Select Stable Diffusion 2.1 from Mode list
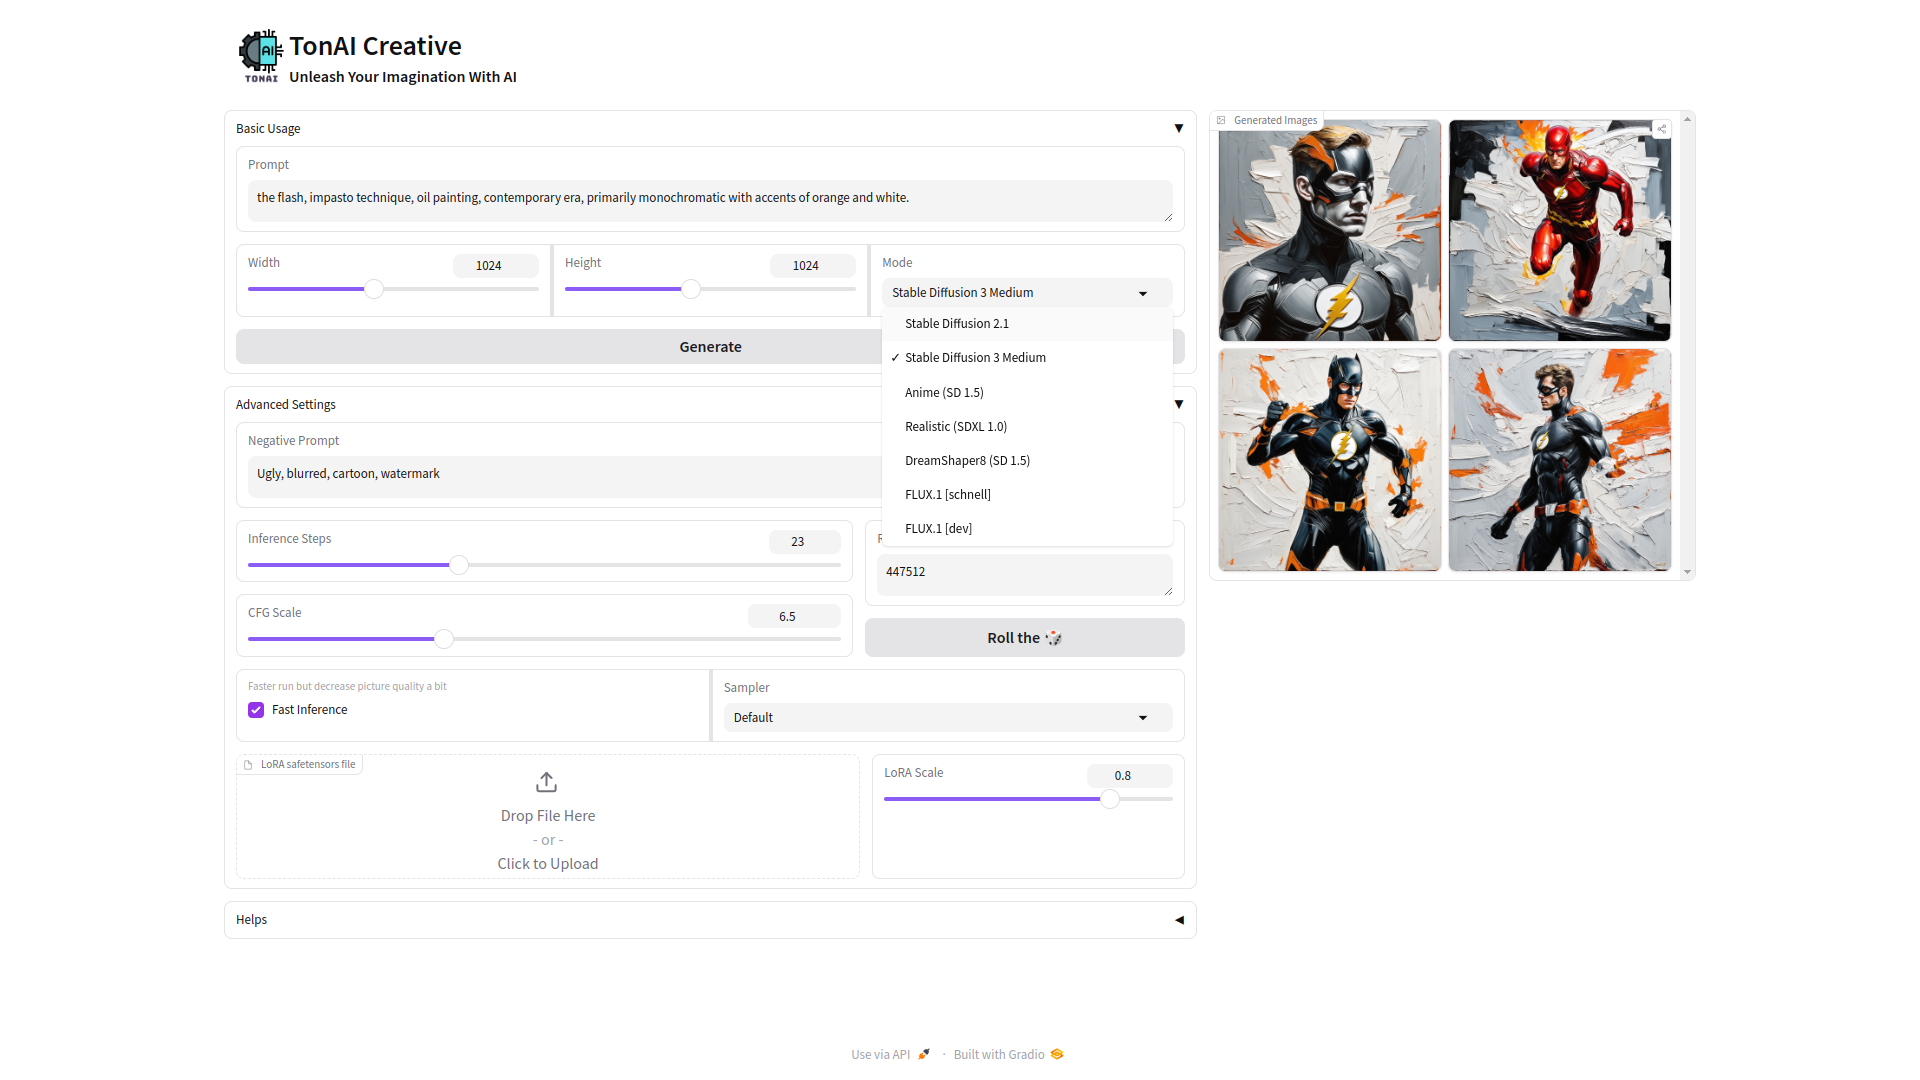The image size is (1920, 1080). (x=1027, y=324)
